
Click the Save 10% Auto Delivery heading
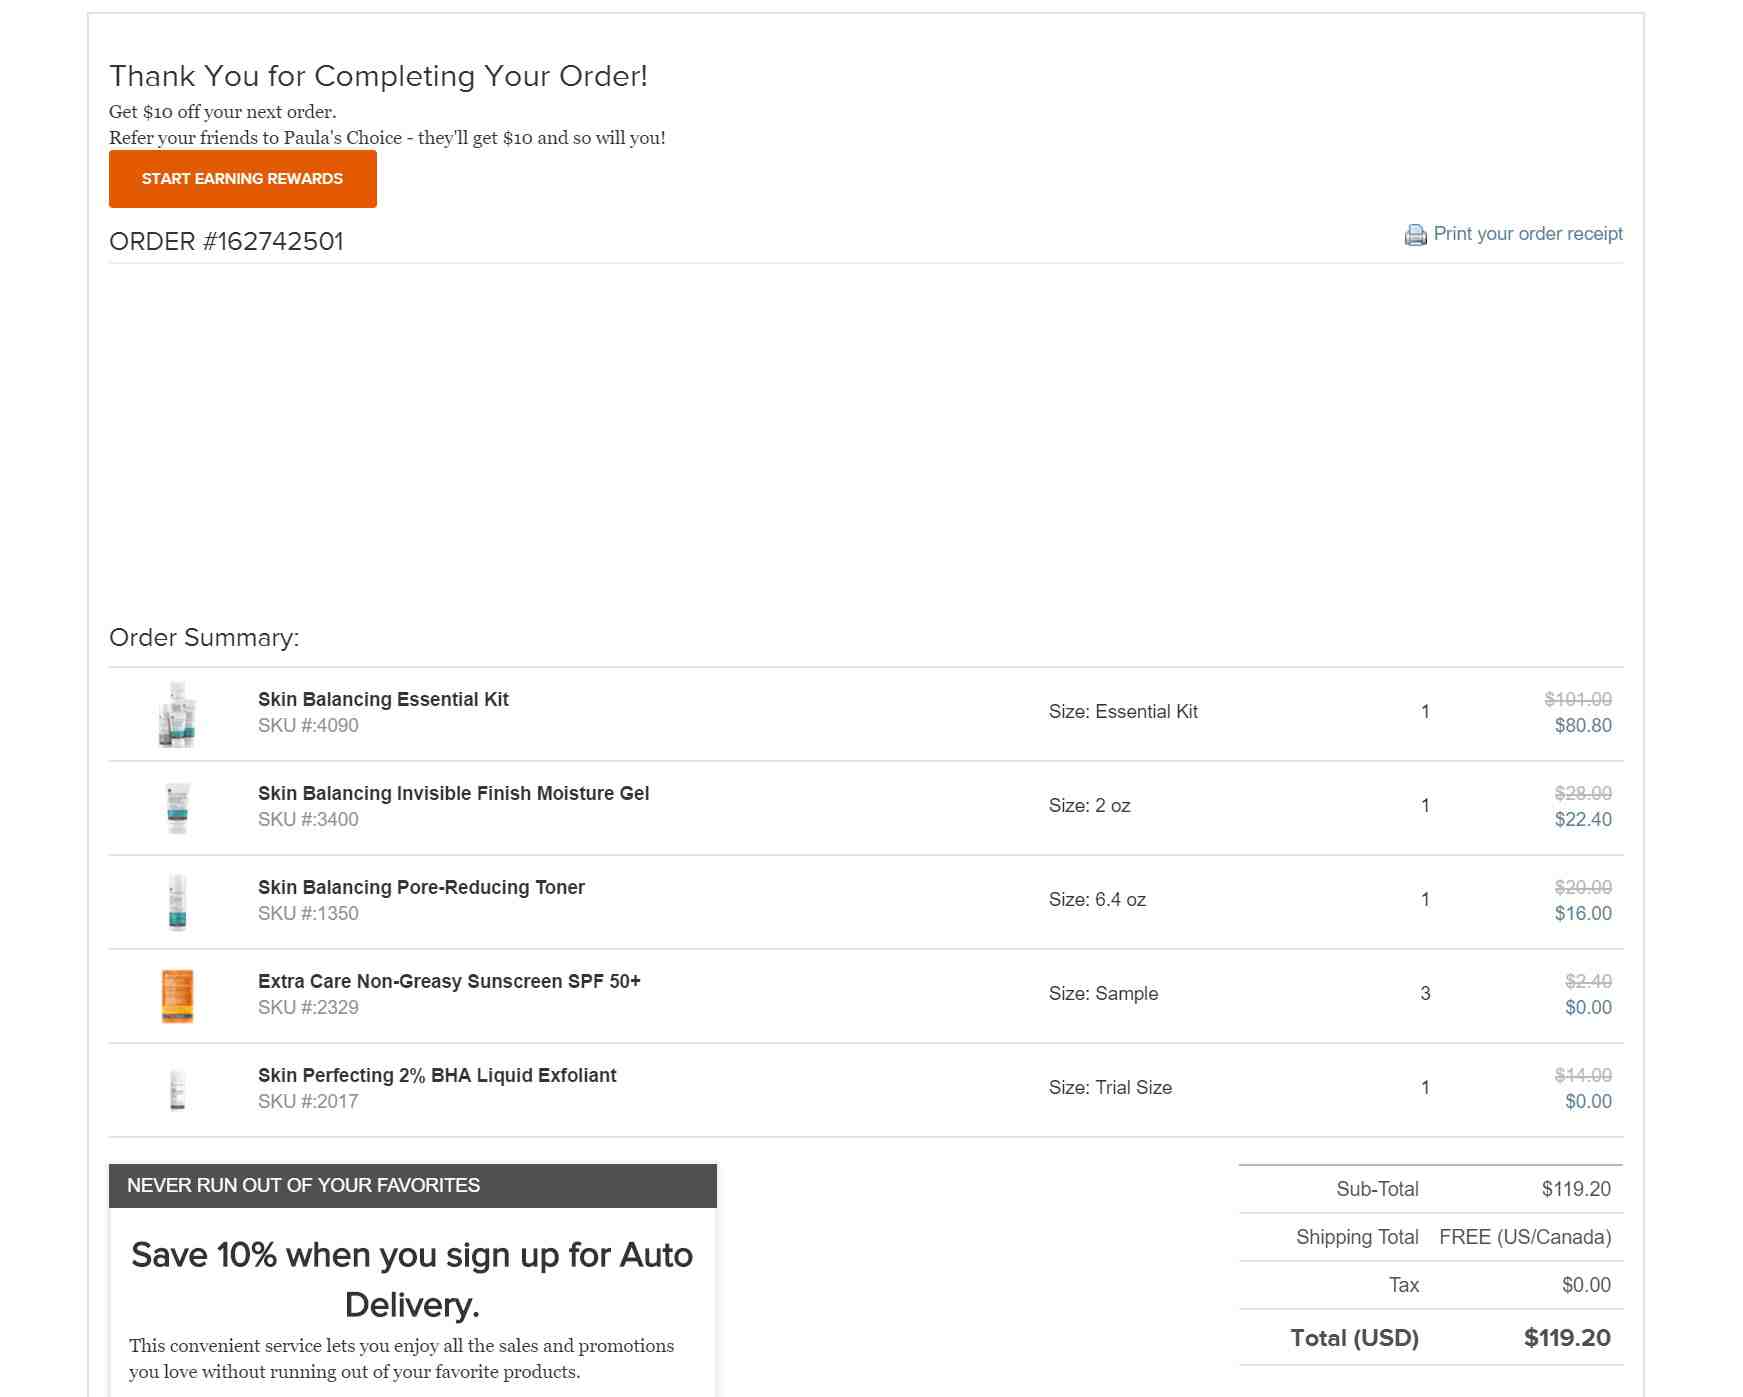click(x=412, y=1280)
